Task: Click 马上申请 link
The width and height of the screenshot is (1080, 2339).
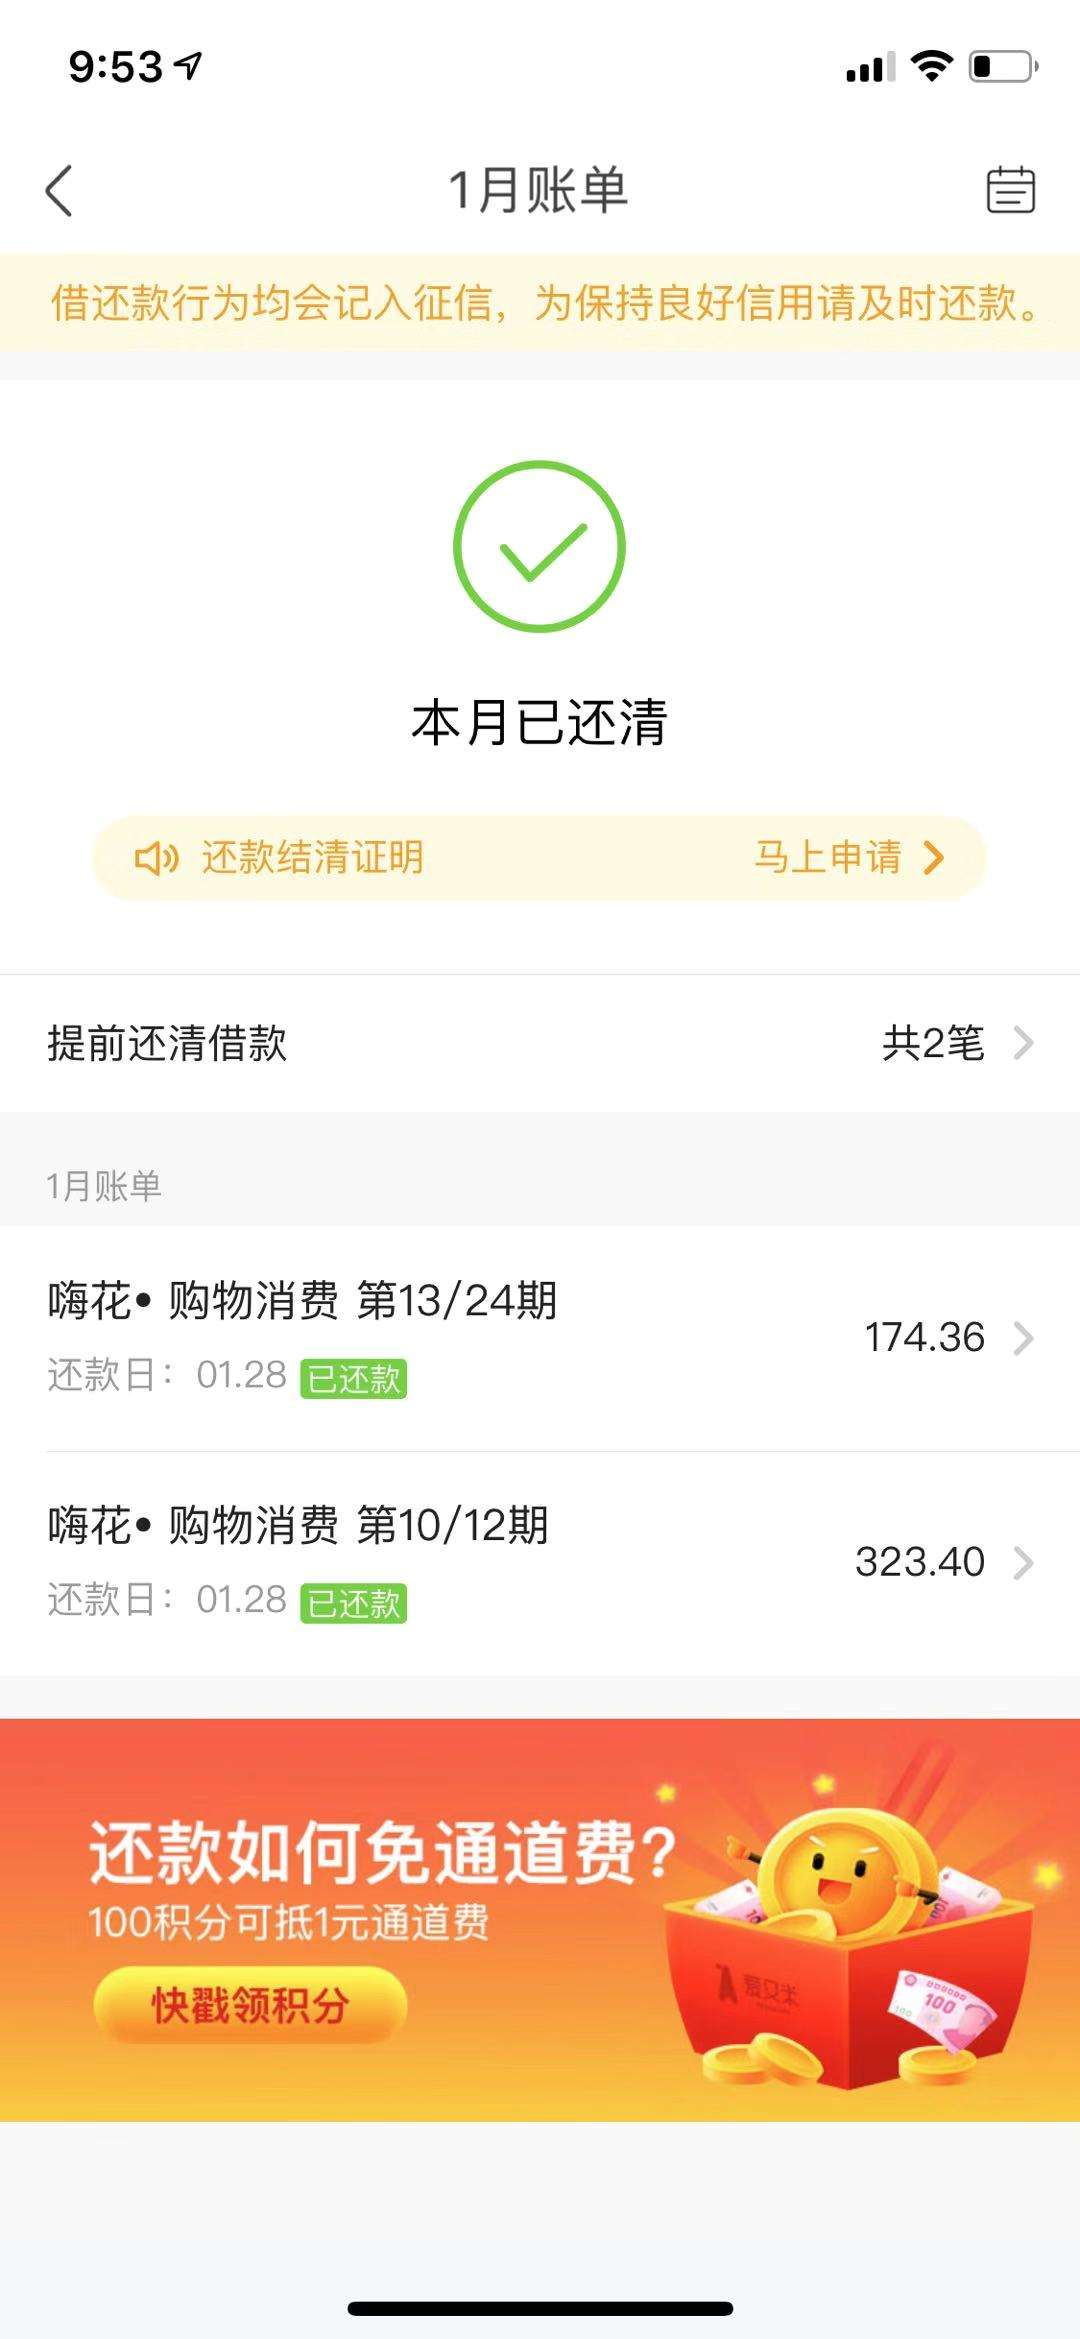Action: (828, 858)
